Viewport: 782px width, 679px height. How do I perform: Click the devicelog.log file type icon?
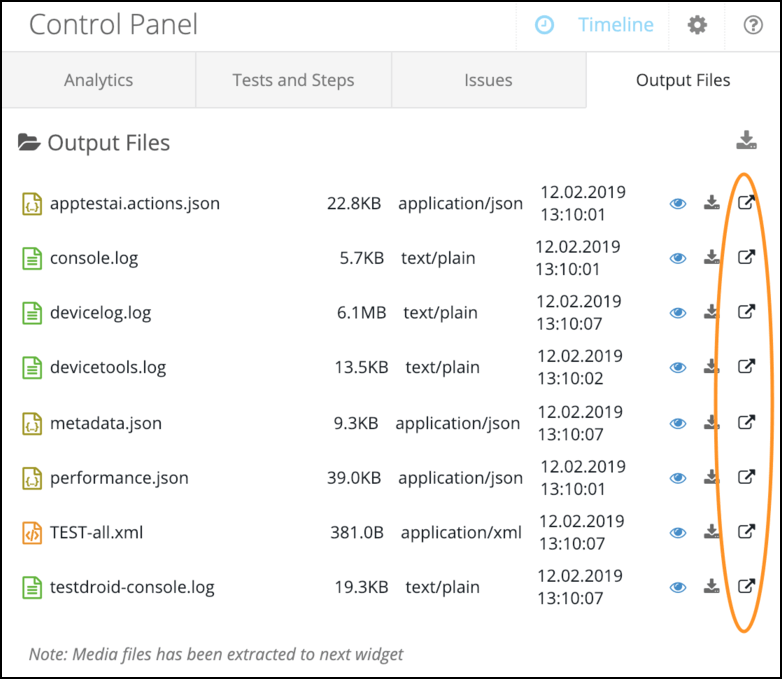coord(32,313)
